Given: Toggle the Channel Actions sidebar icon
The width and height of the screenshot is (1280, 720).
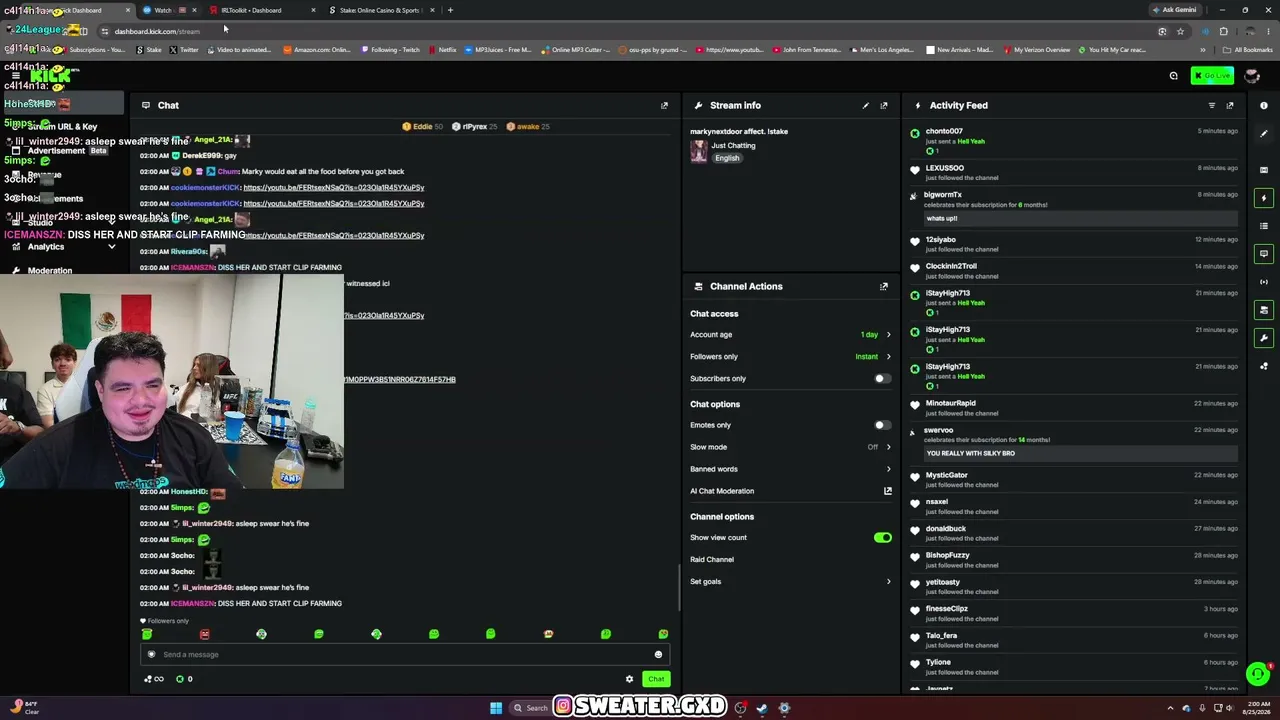Looking at the screenshot, I should (1264, 310).
